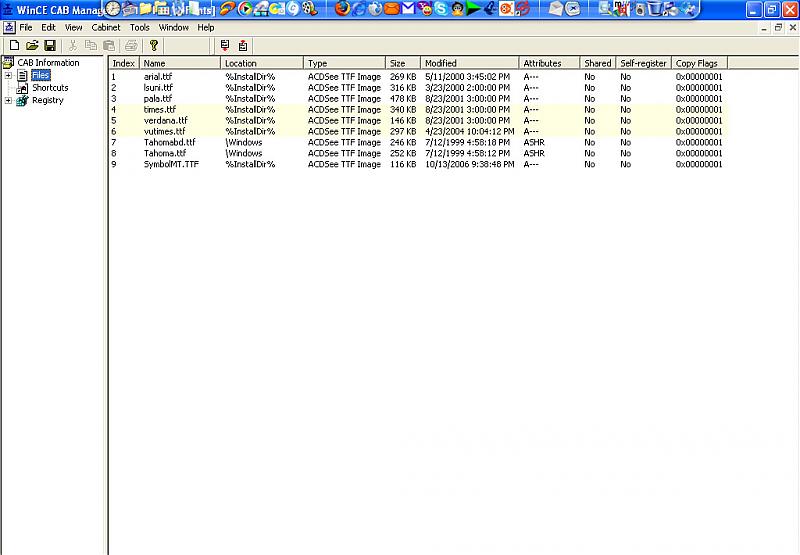Open the Tools menu

[x=139, y=28]
